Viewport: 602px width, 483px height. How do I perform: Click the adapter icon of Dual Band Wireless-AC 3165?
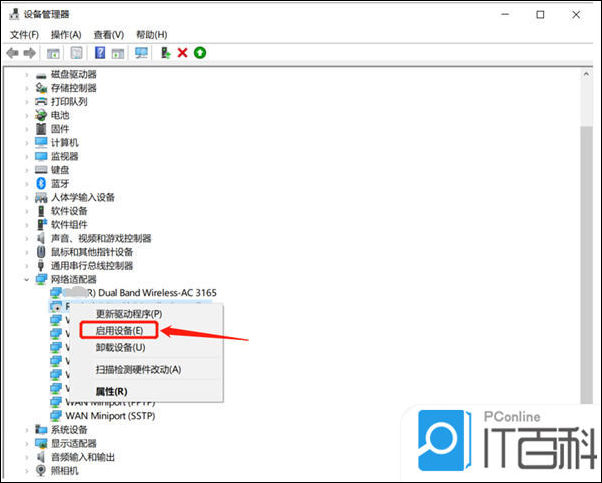(56, 293)
